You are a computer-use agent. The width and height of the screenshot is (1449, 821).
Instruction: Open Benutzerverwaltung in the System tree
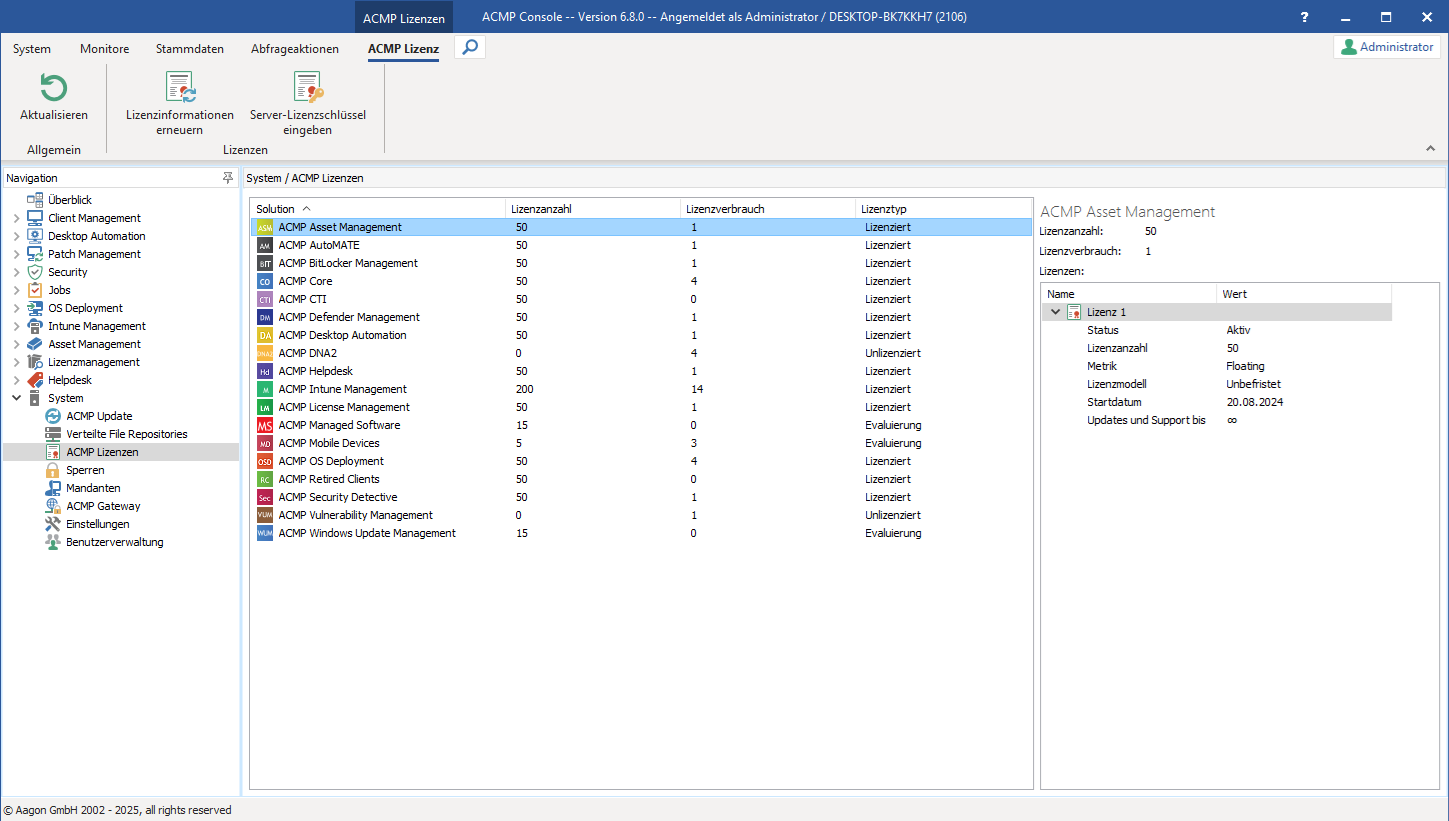tap(114, 542)
